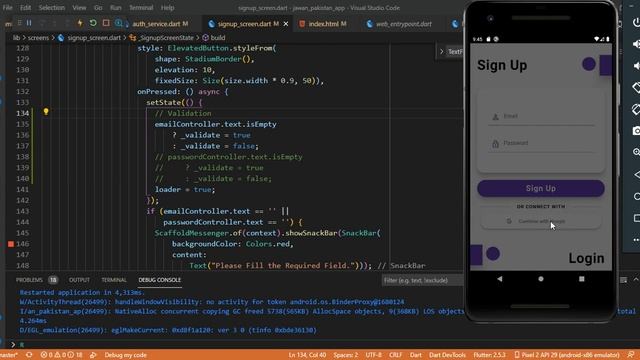Click emulator volume up icon
Image resolution: width=640 pixels, height=360 pixels.
click(x=636, y=44)
